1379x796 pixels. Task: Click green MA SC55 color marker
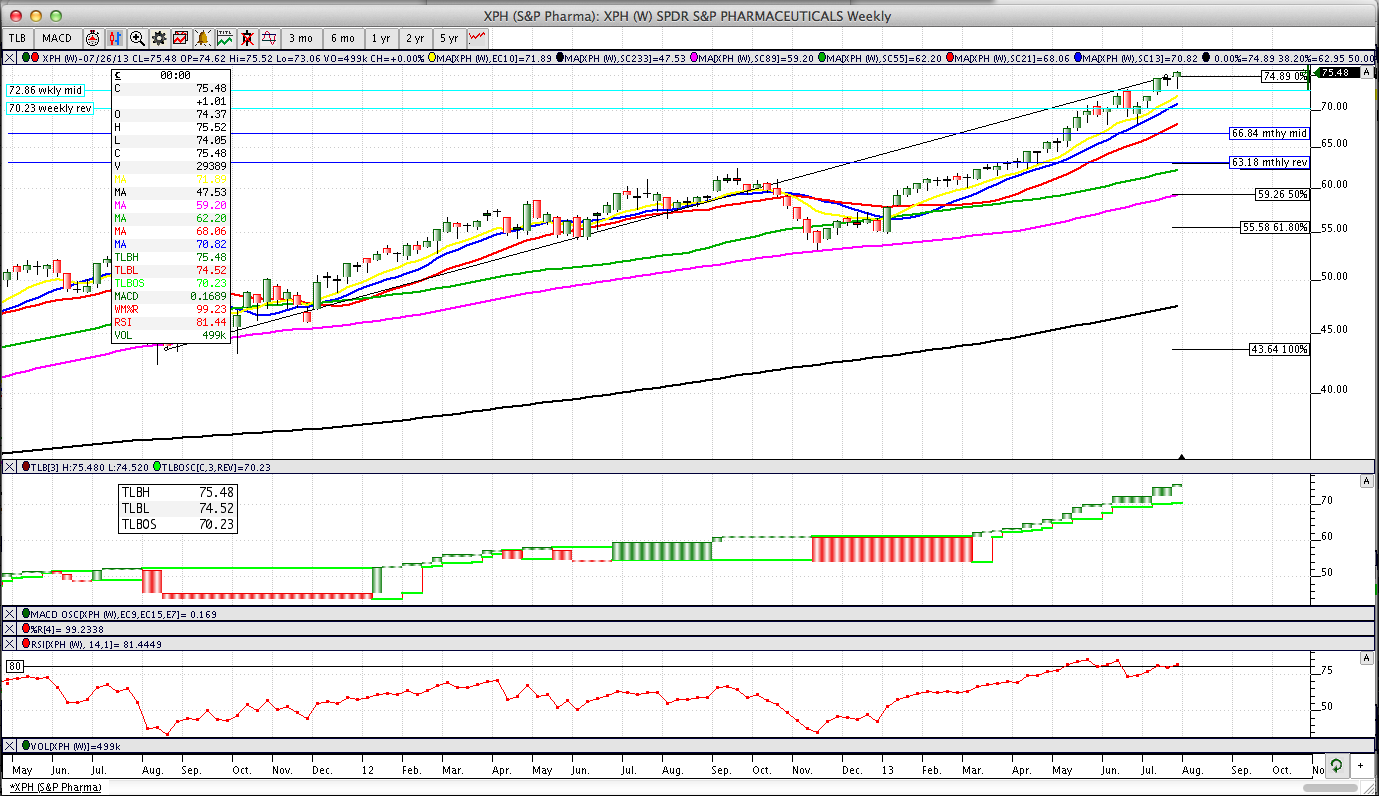[822, 57]
